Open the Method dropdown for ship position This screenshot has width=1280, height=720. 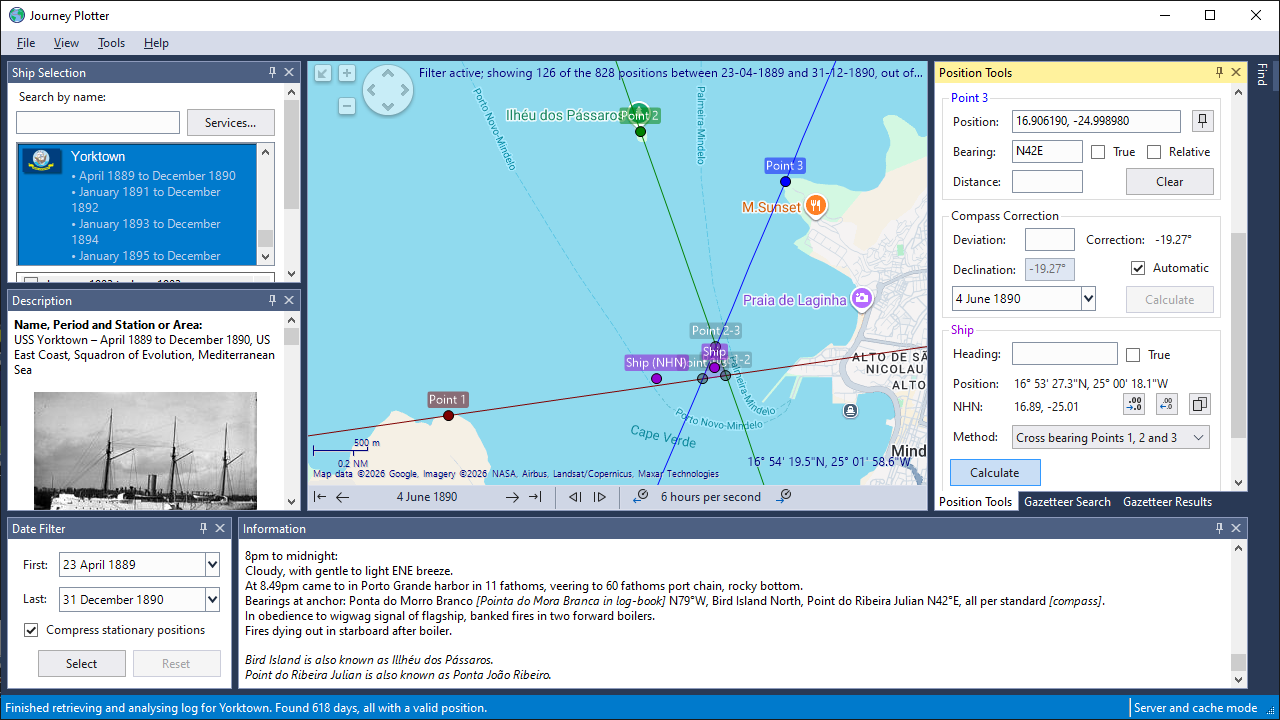[1199, 438]
